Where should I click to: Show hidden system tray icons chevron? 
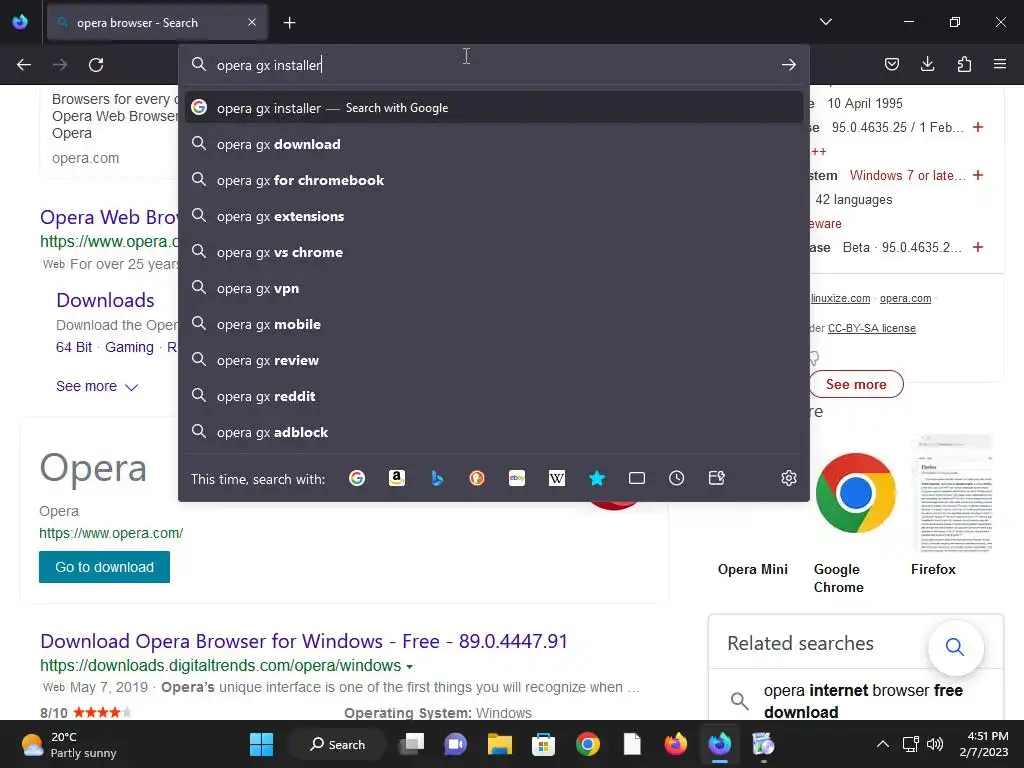click(x=882, y=744)
